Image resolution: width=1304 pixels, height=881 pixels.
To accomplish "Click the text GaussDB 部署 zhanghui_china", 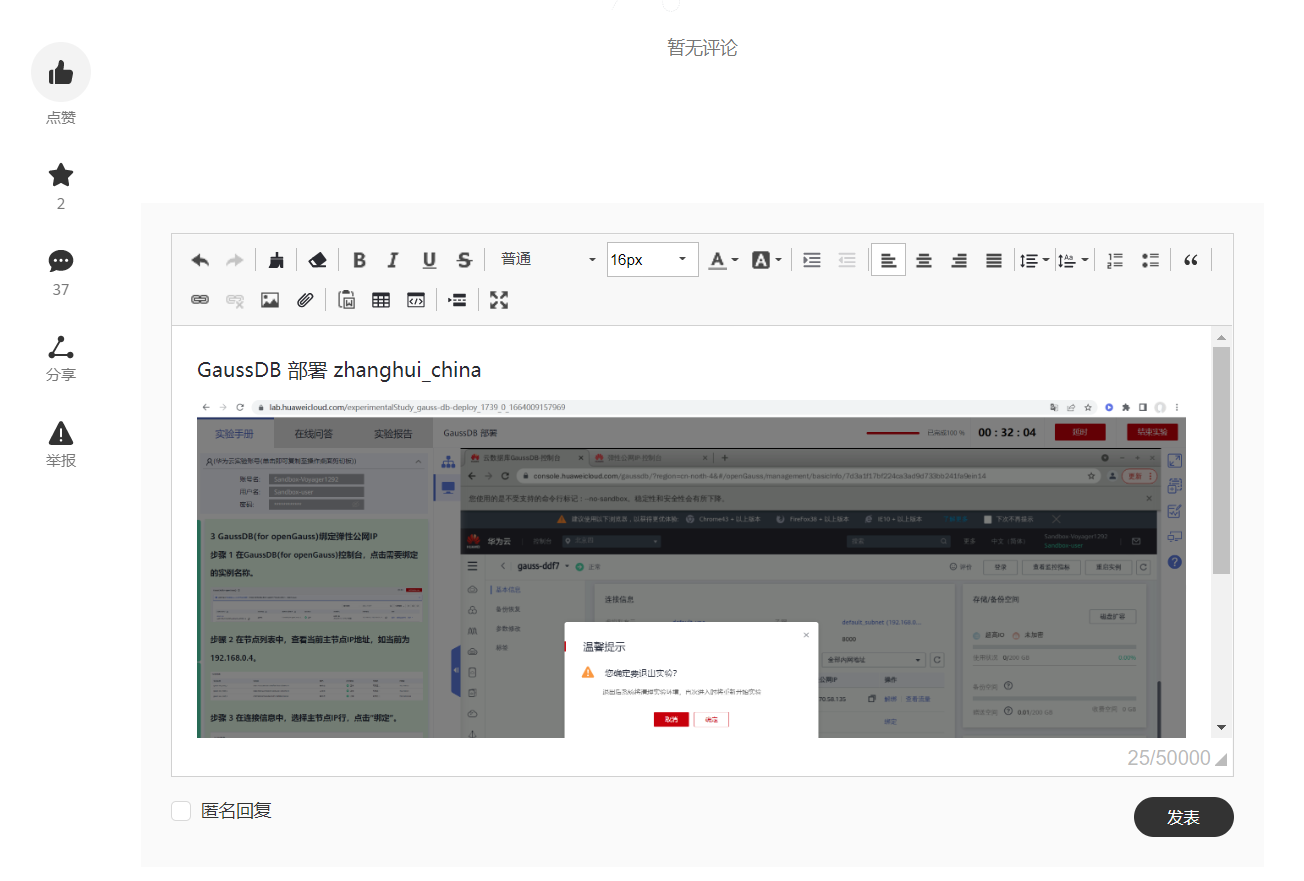I will point(339,370).
